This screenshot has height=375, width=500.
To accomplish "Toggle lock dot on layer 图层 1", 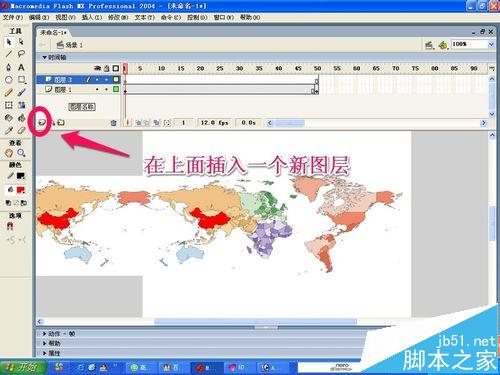I will coord(106,89).
